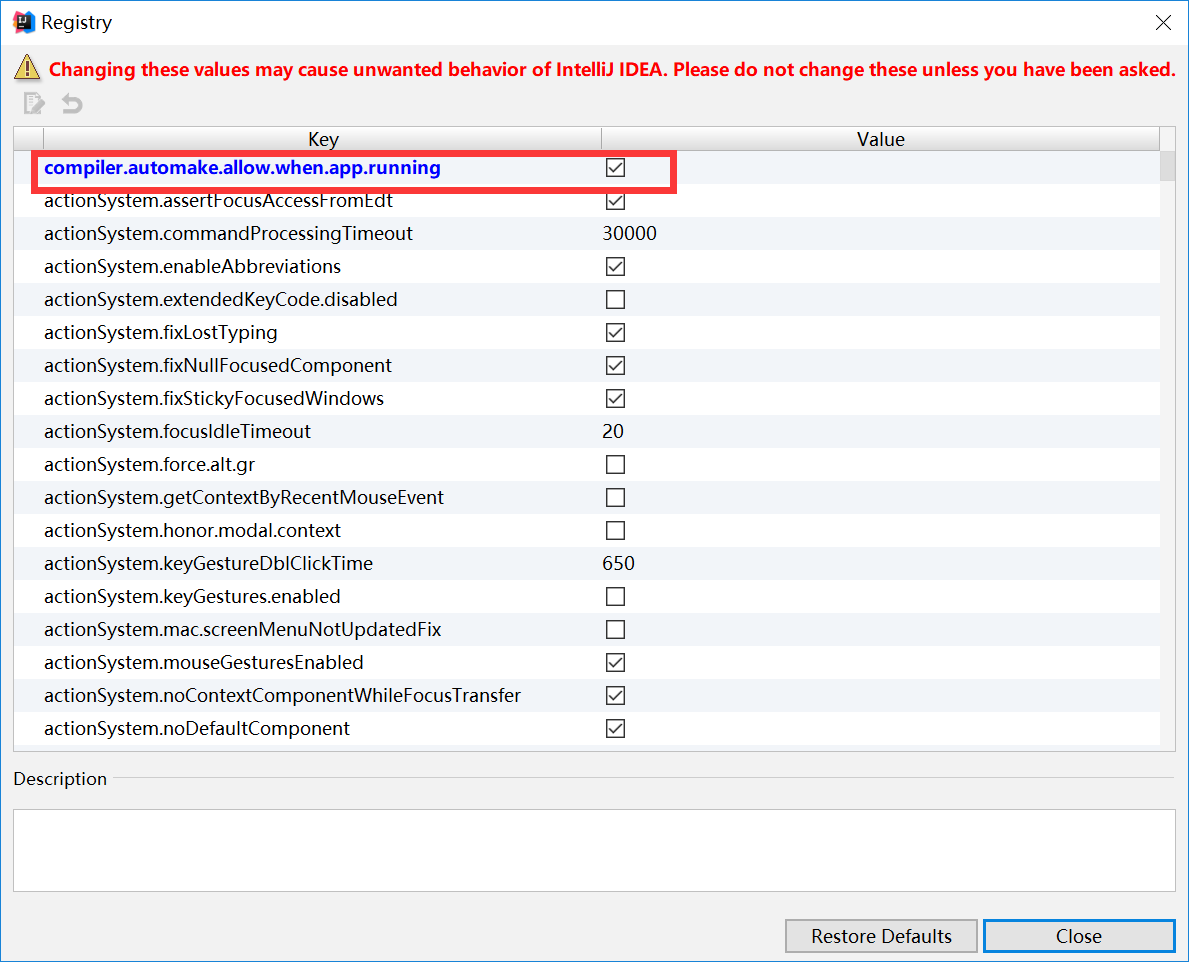The image size is (1189, 962).
Task: Select the actionSystem.fixNullFocusedComponent key name
Action: [x=218, y=365]
